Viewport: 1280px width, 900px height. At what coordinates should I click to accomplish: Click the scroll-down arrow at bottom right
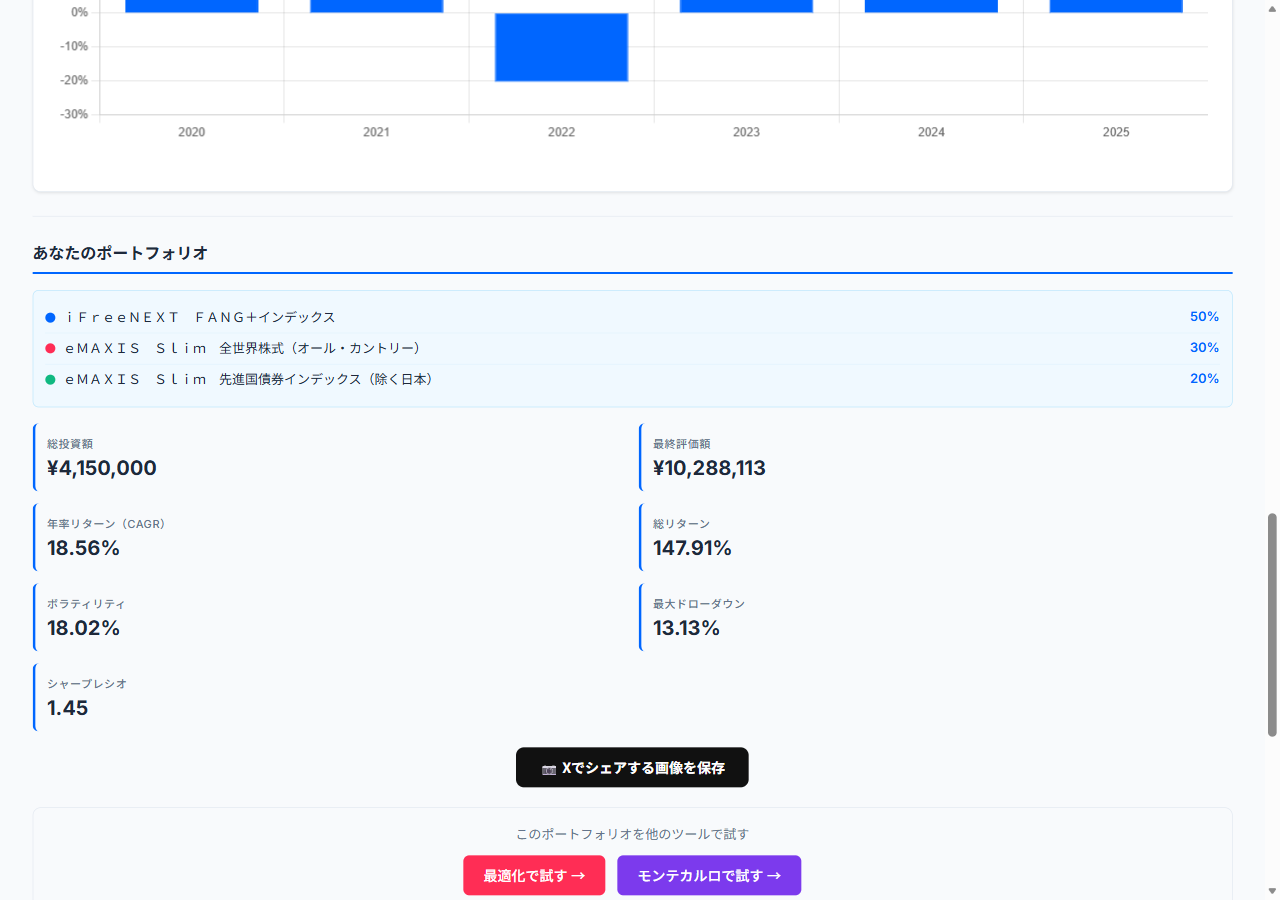pyautogui.click(x=1271, y=890)
